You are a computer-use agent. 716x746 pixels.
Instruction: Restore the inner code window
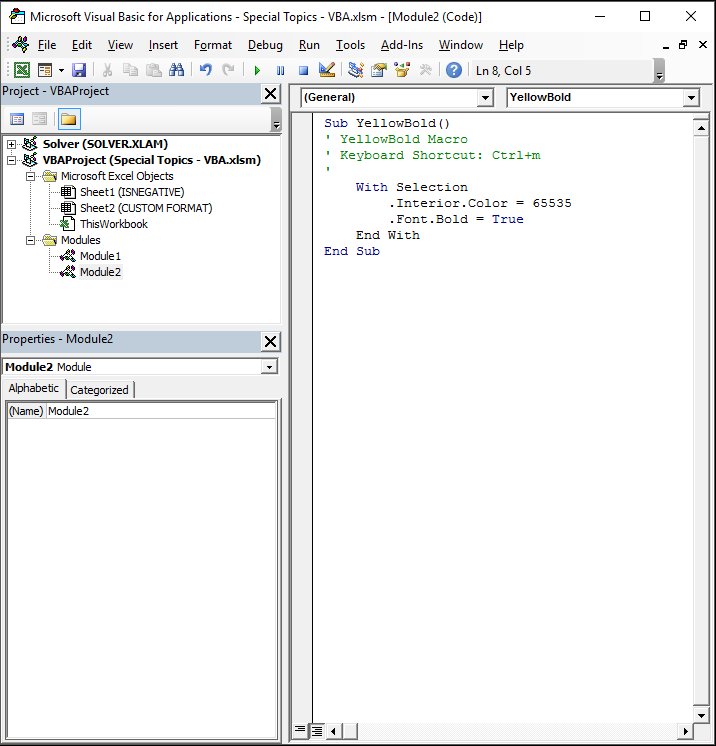[683, 45]
